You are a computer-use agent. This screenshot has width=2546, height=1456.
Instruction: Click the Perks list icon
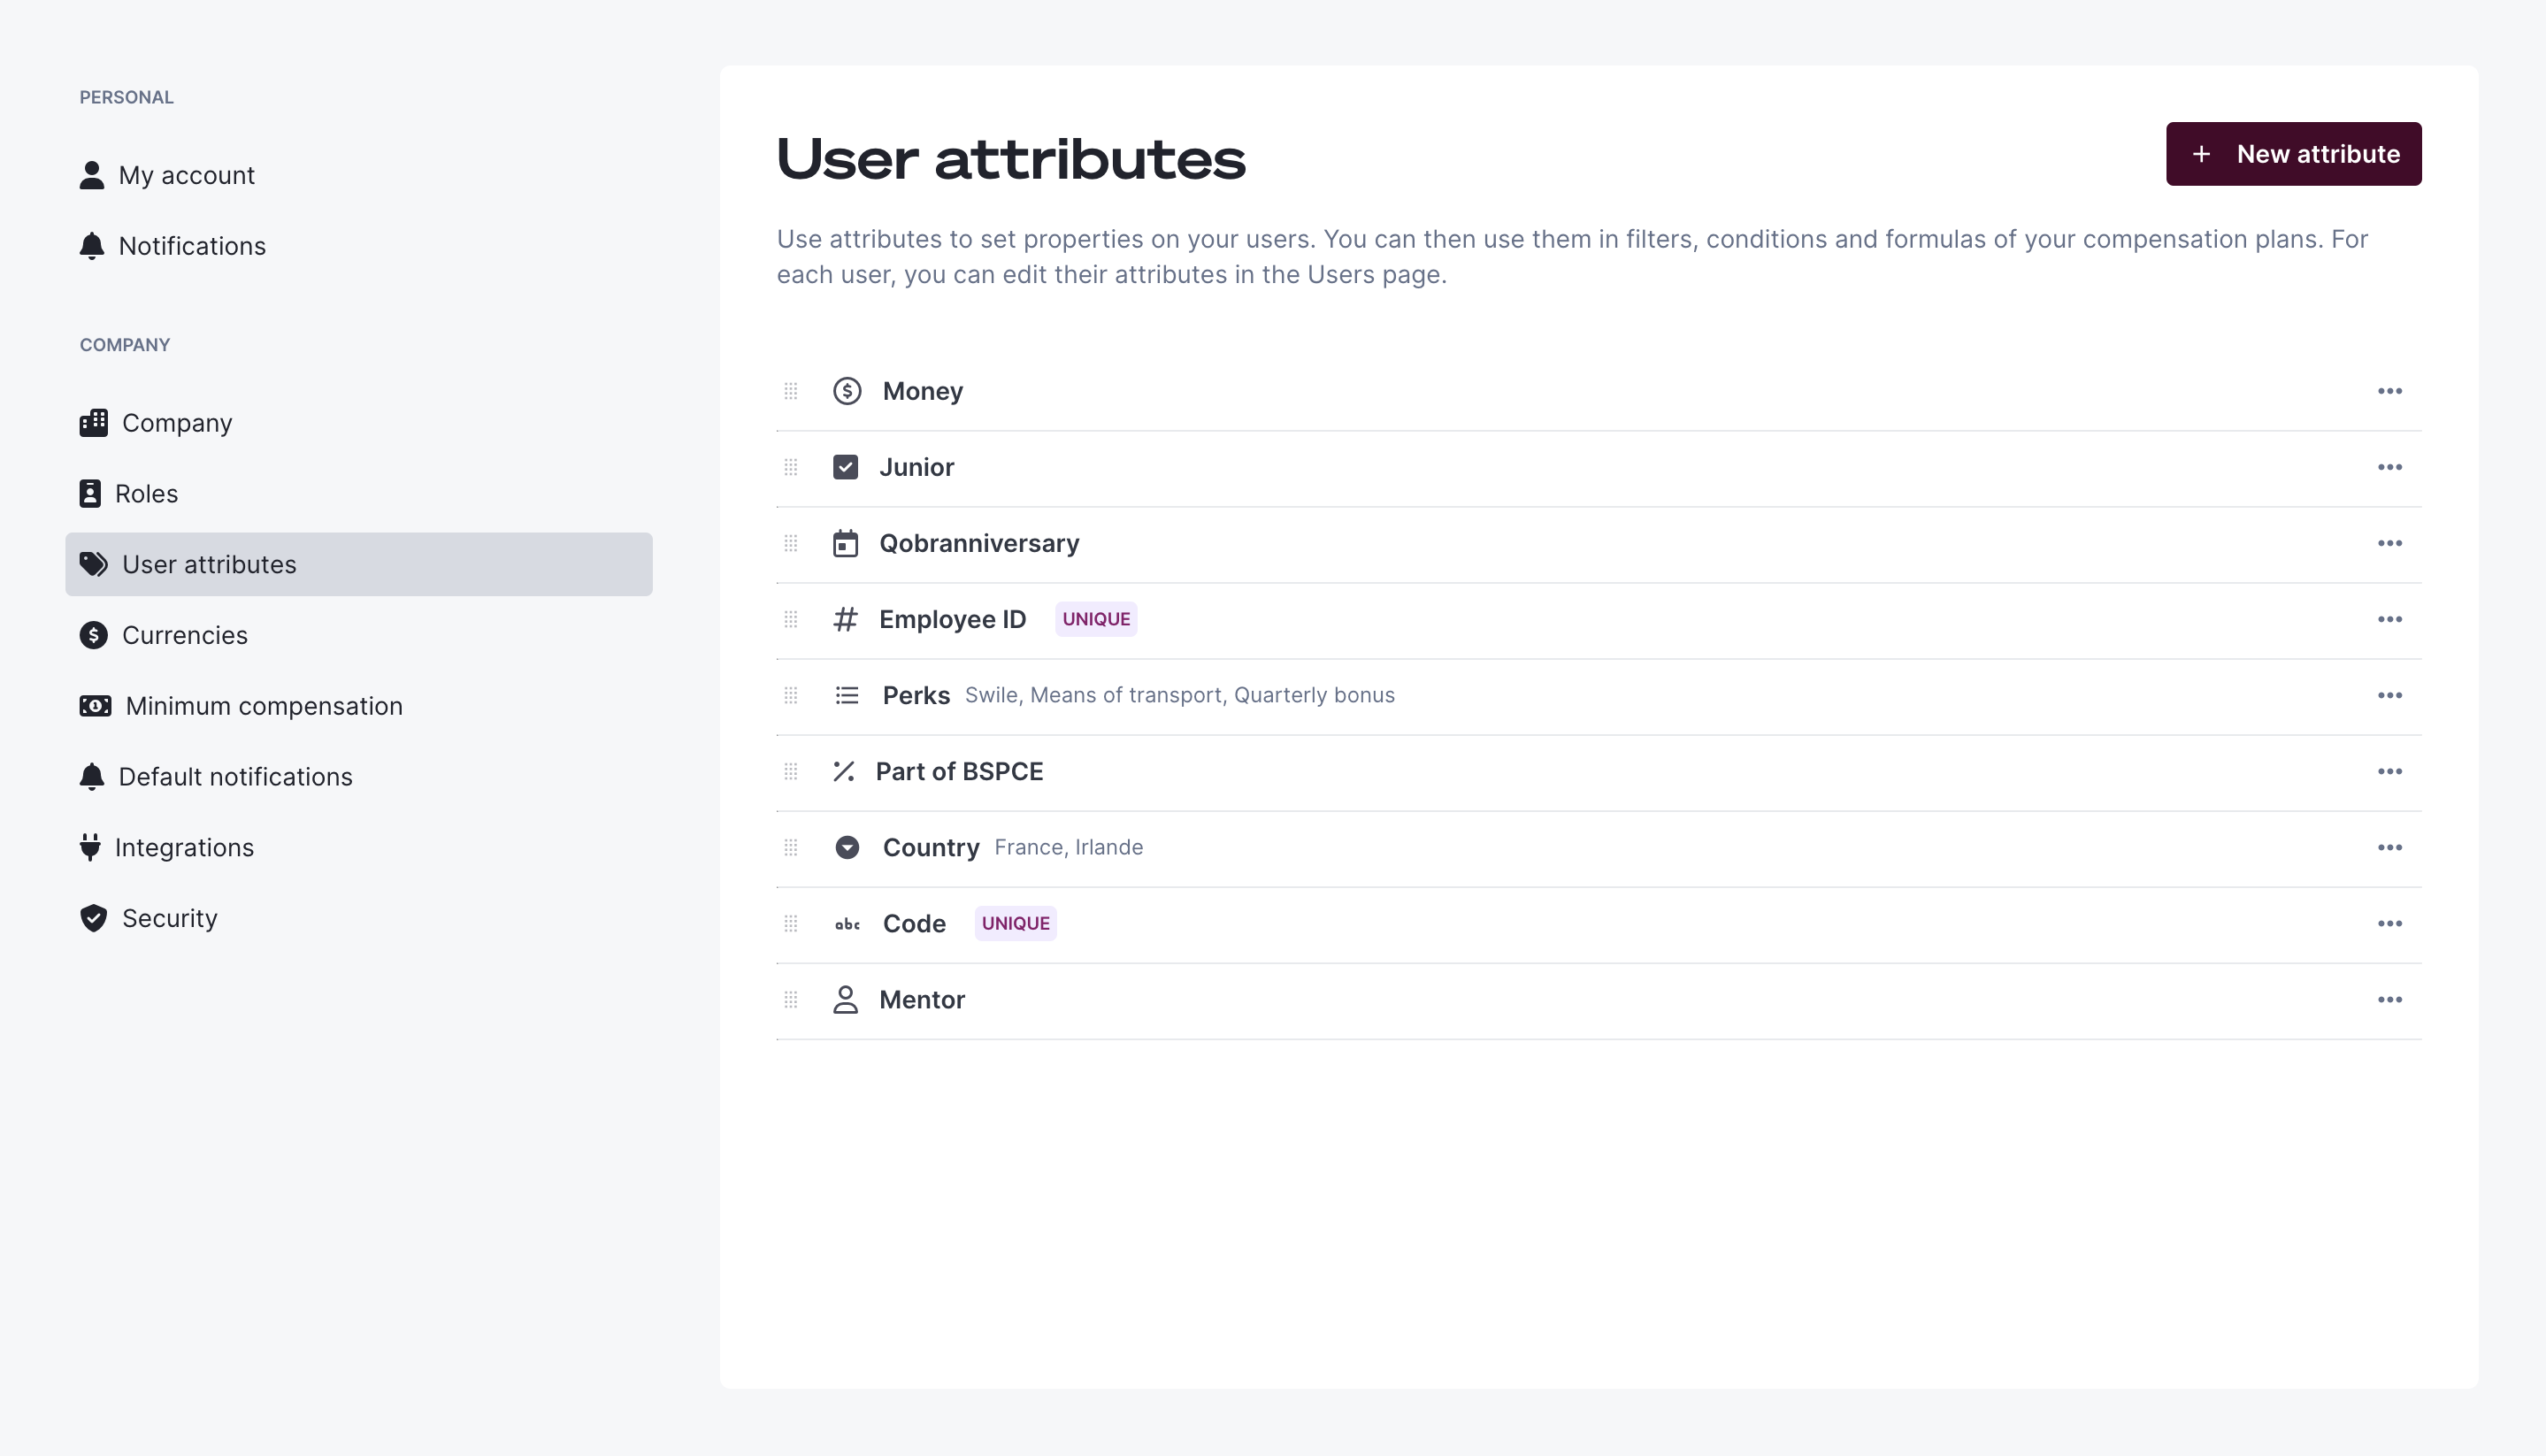(x=847, y=695)
